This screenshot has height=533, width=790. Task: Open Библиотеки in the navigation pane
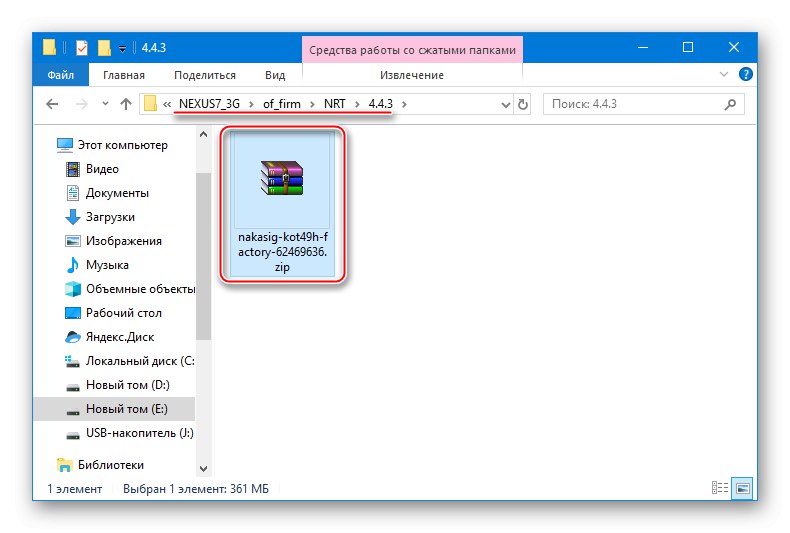(x=110, y=465)
